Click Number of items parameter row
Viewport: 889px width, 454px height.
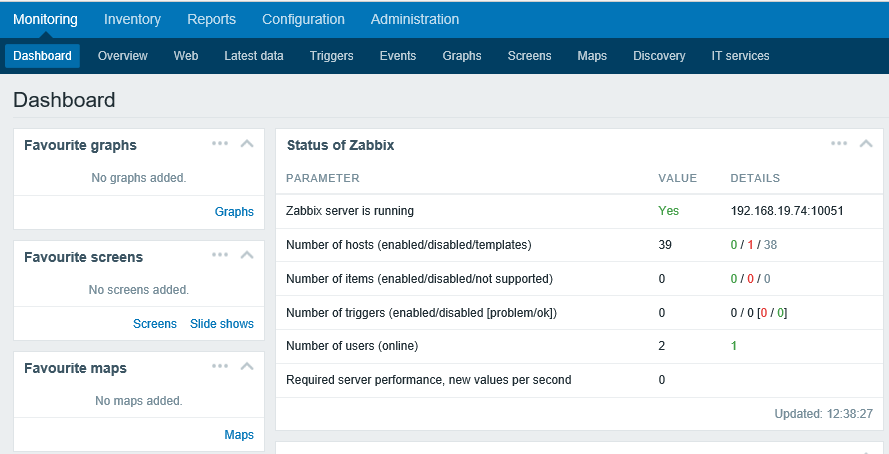579,279
